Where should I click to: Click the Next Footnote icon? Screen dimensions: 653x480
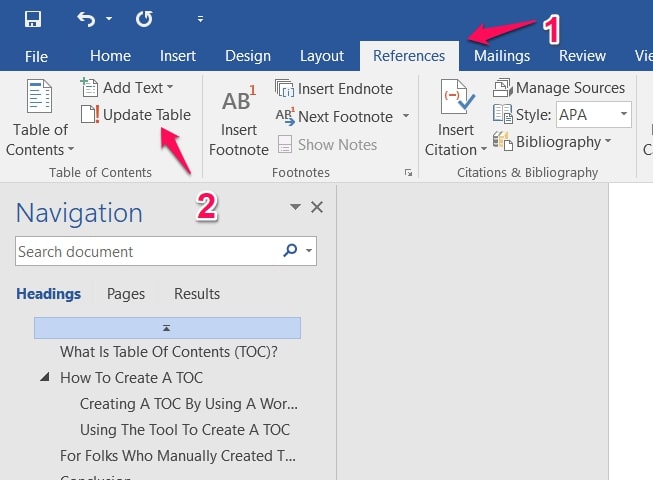(285, 116)
